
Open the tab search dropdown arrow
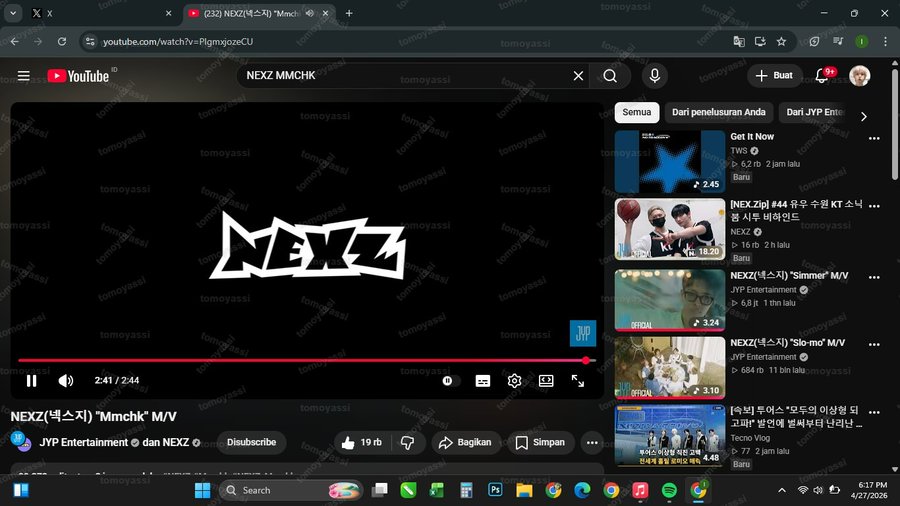pyautogui.click(x=13, y=13)
